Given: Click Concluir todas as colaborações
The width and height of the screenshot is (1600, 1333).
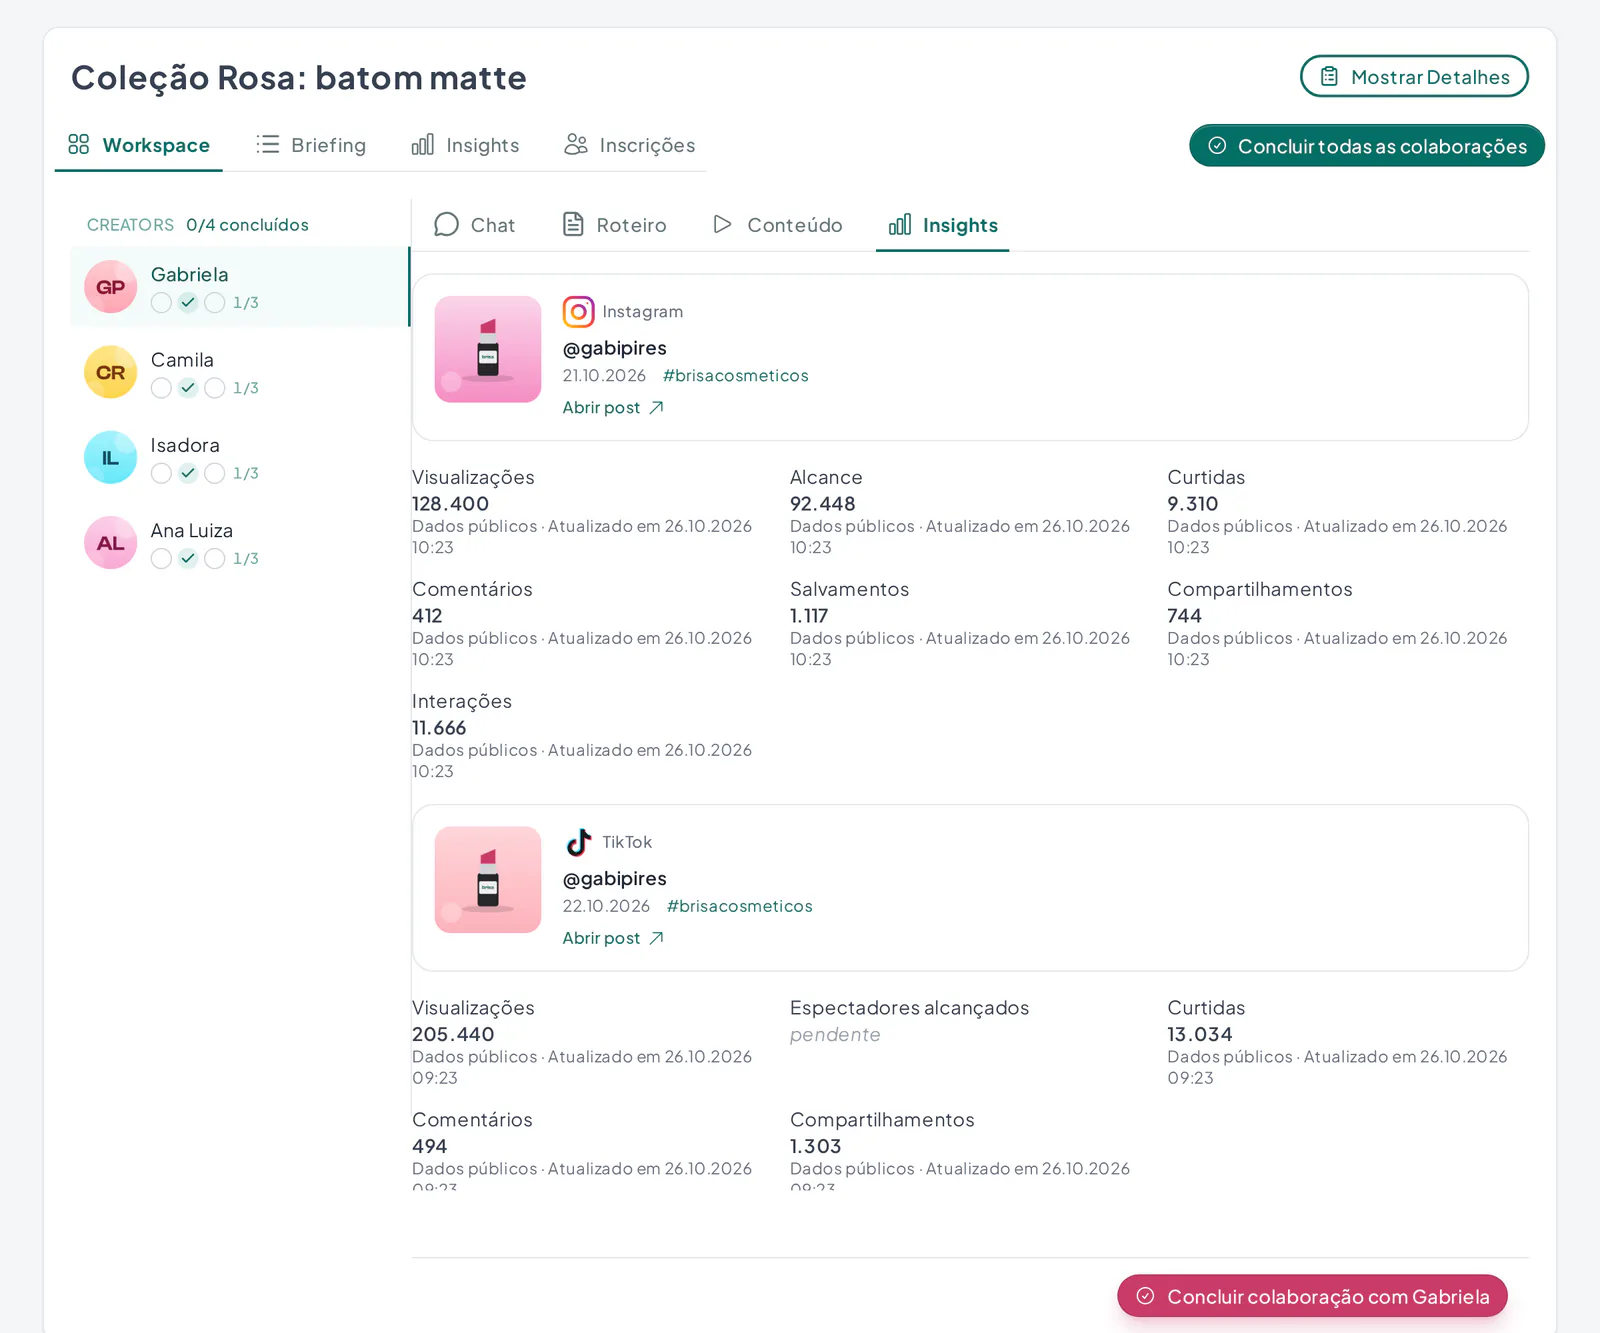Looking at the screenshot, I should [x=1367, y=146].
